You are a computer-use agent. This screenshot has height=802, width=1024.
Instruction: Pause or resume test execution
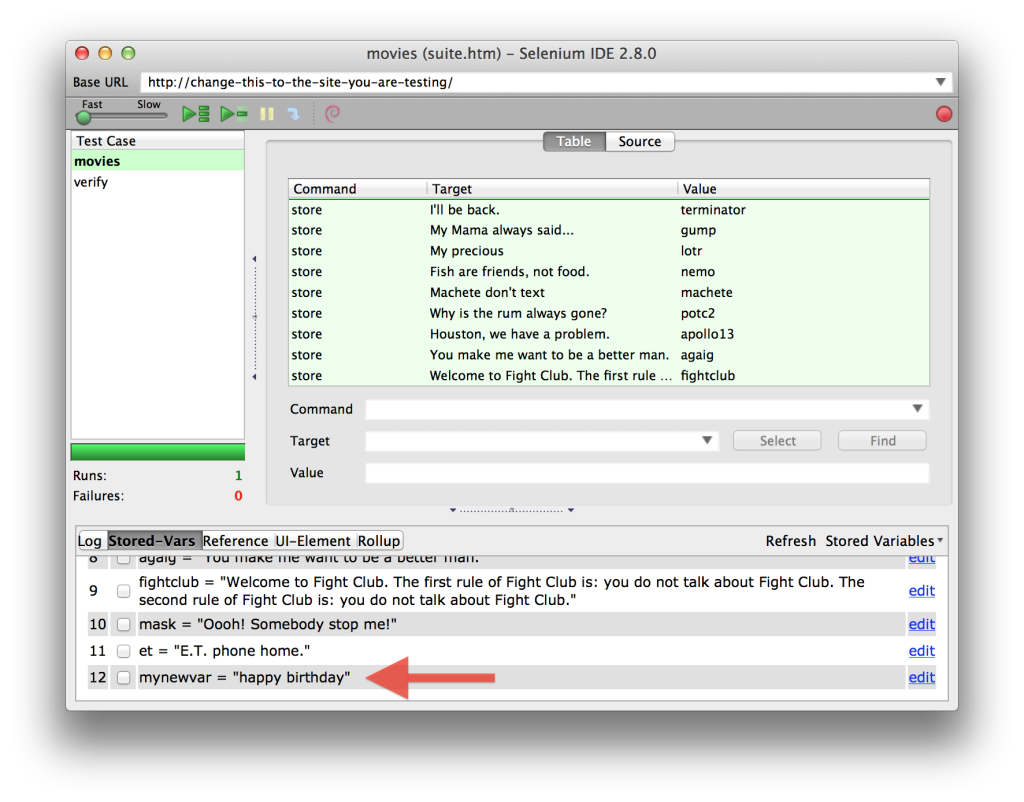[266, 114]
